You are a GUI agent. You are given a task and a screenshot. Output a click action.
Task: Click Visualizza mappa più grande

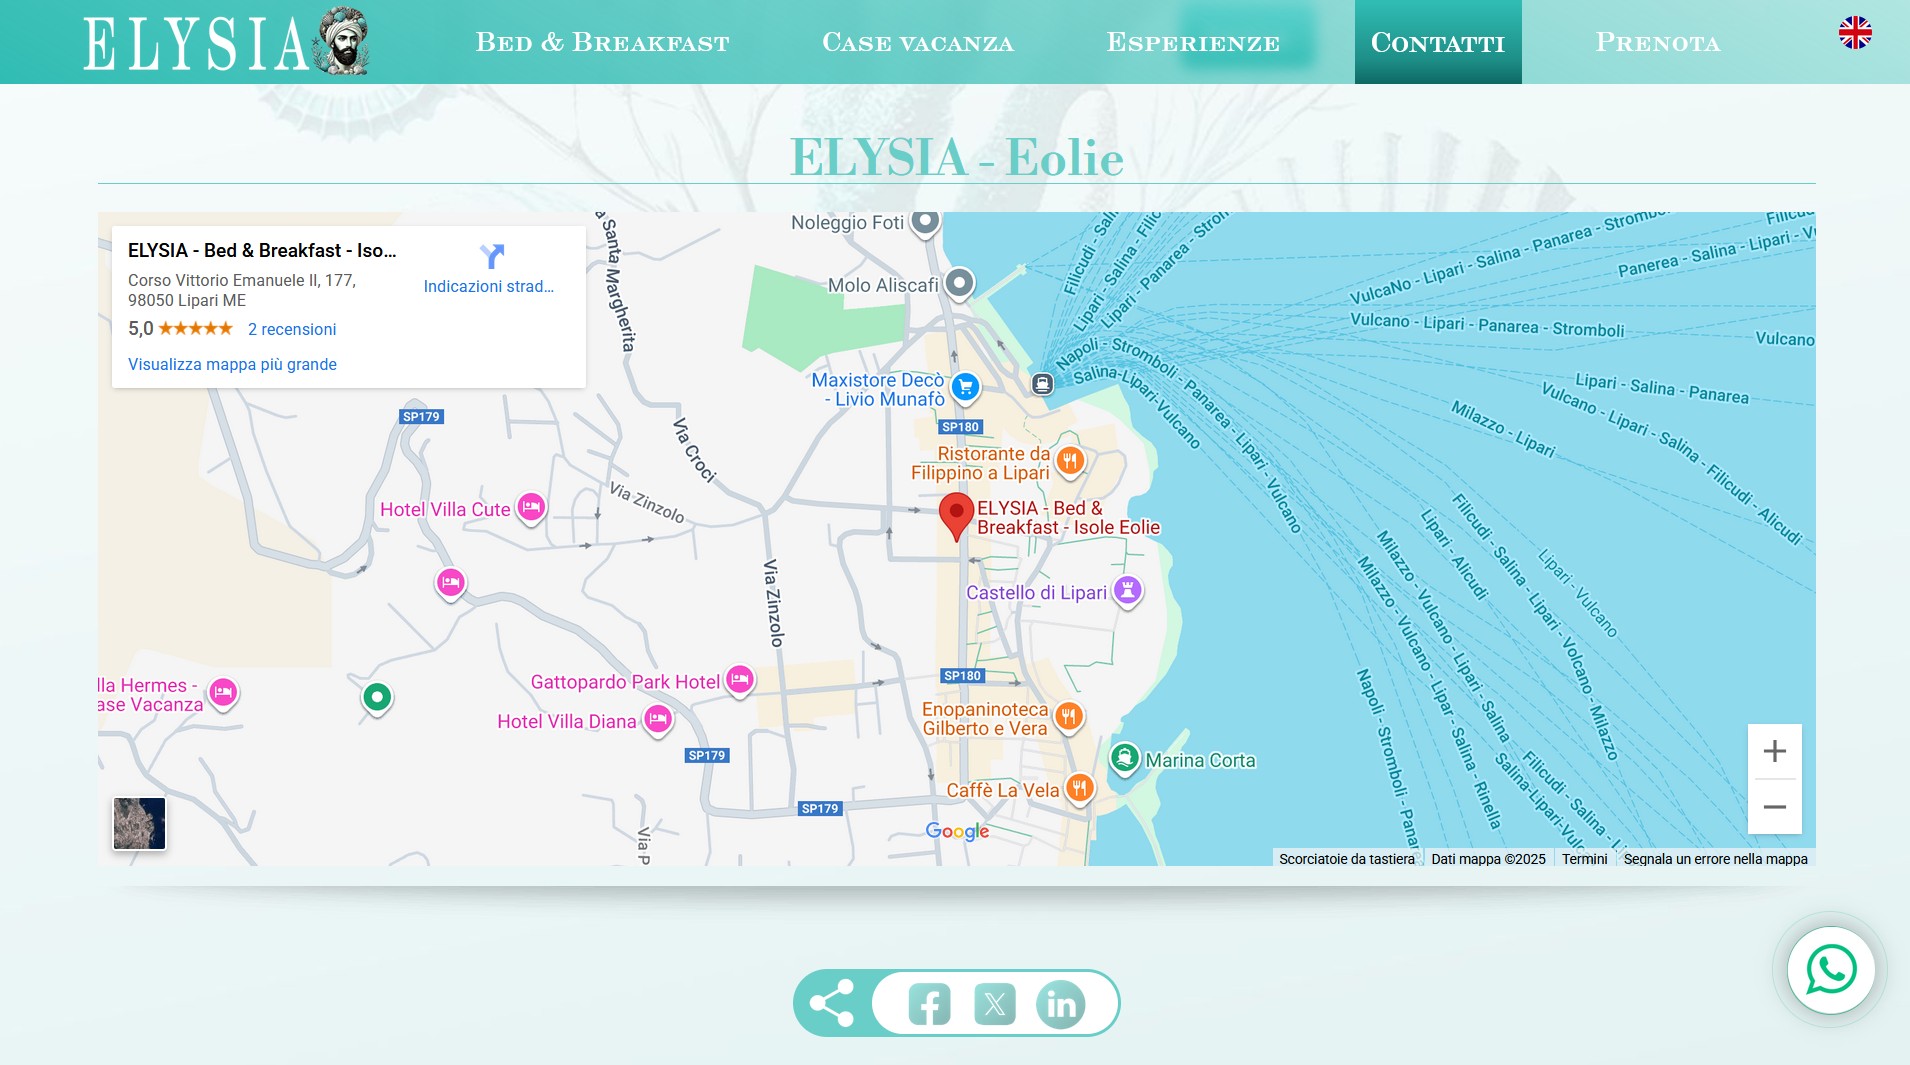tap(232, 364)
